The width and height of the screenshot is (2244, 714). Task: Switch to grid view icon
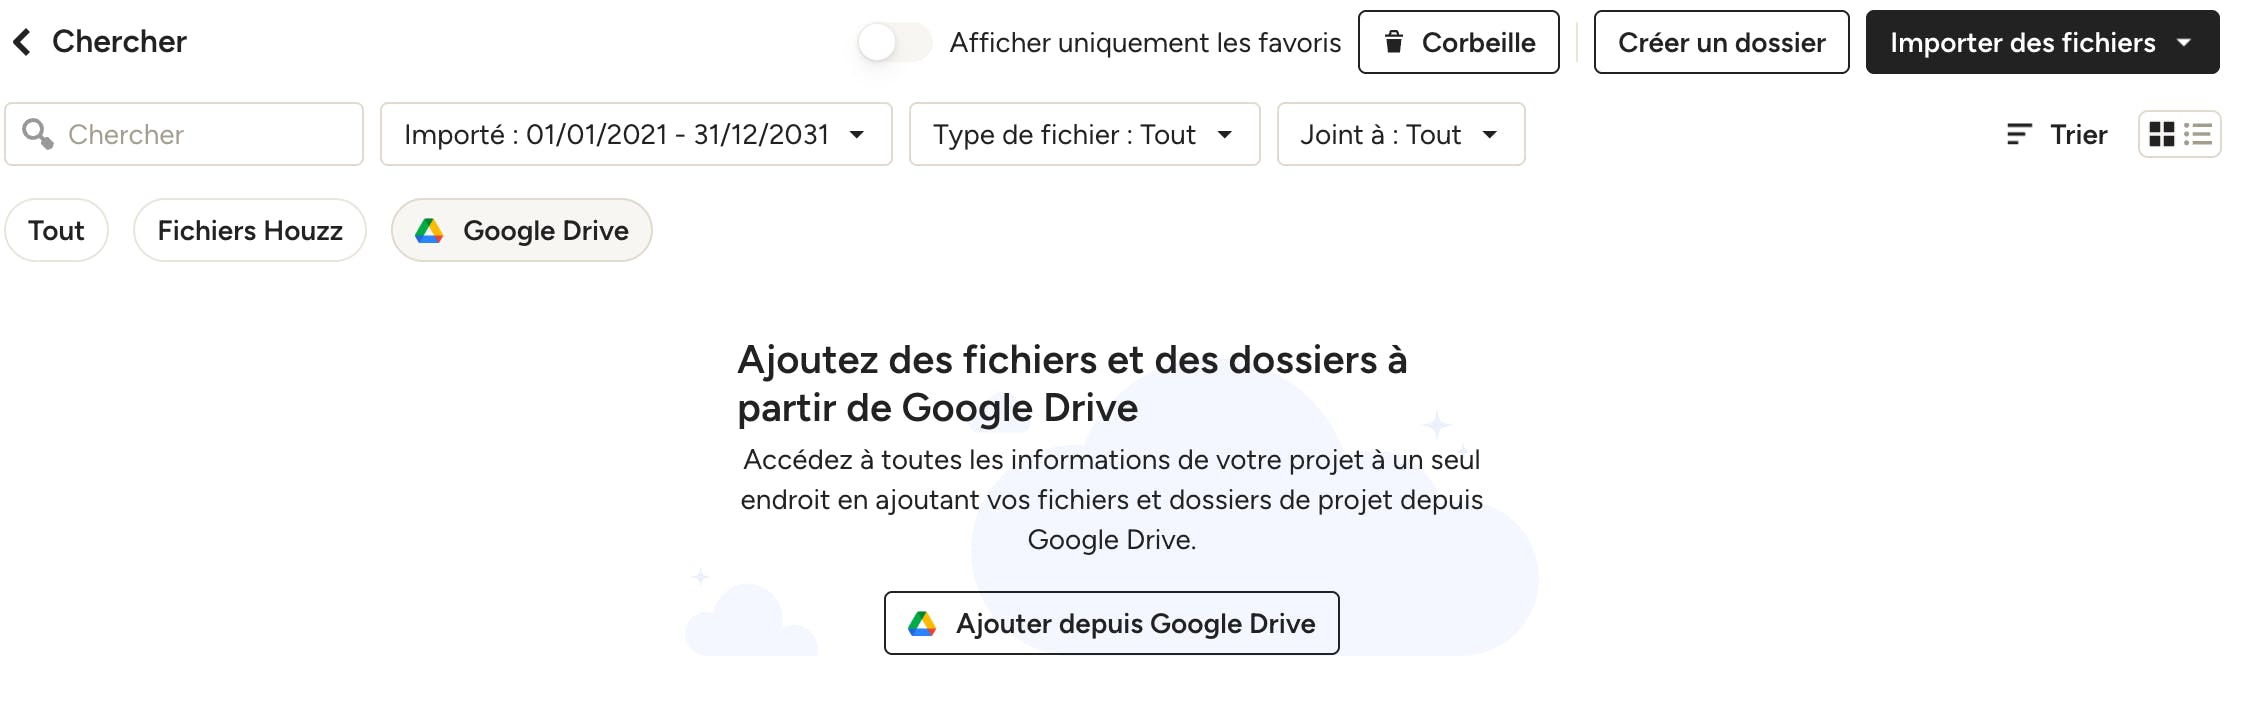(x=2161, y=134)
